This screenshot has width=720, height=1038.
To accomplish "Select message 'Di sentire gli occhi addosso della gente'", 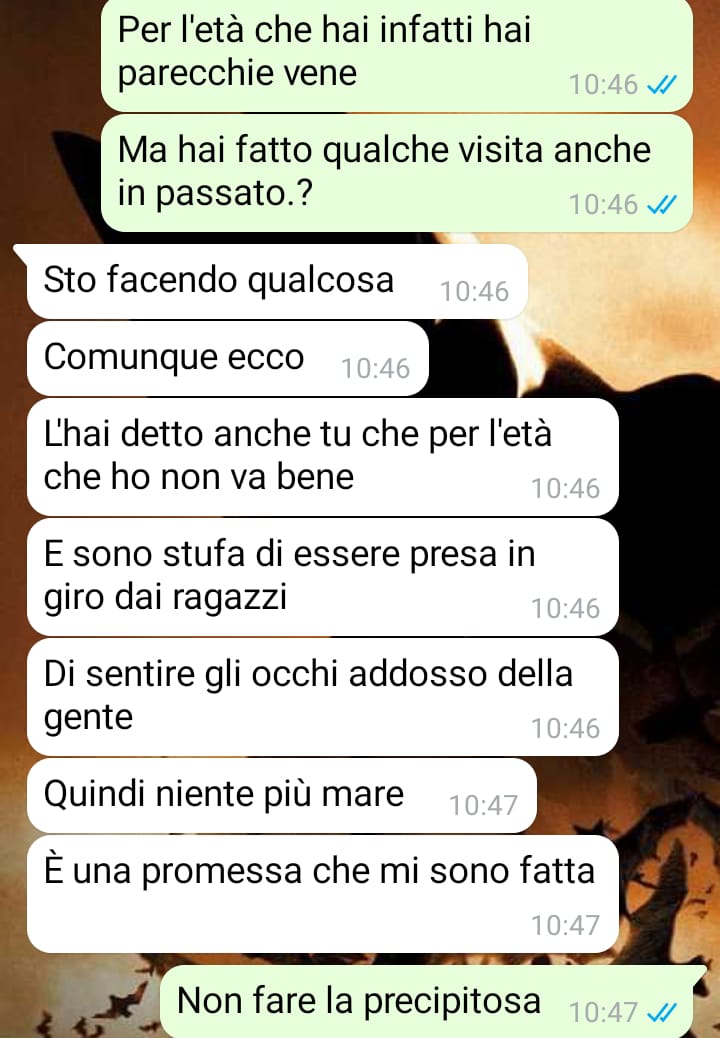I will tap(323, 697).
